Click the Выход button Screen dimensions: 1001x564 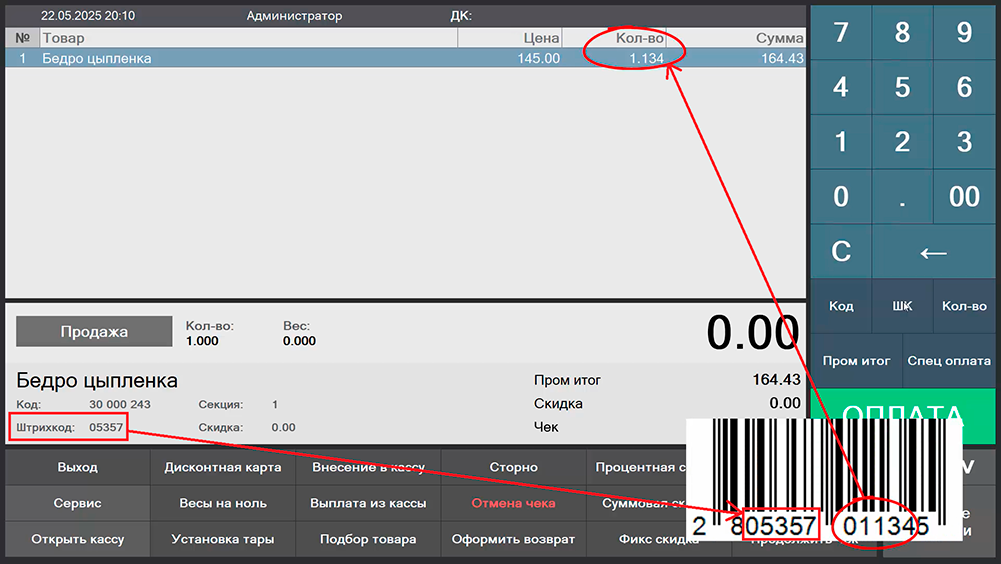tap(78, 467)
